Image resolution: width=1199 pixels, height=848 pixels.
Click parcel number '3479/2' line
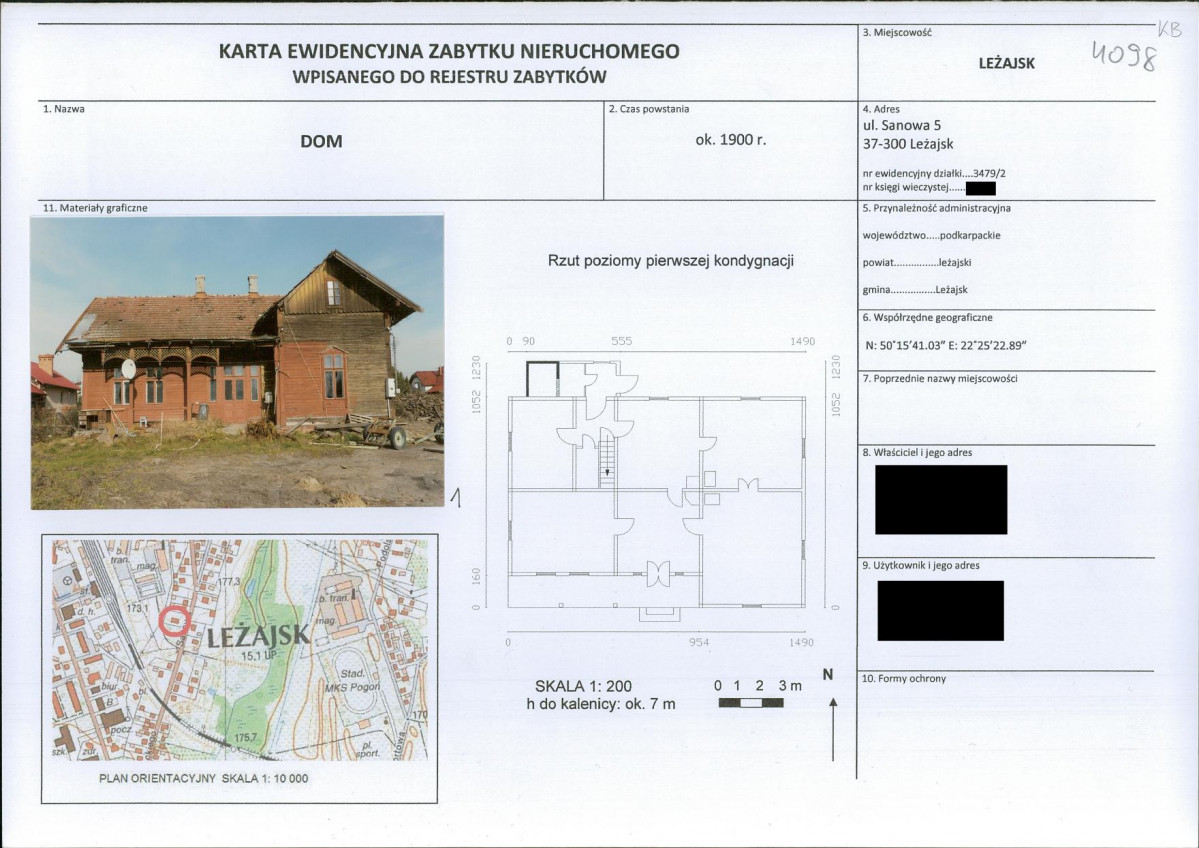pos(934,174)
